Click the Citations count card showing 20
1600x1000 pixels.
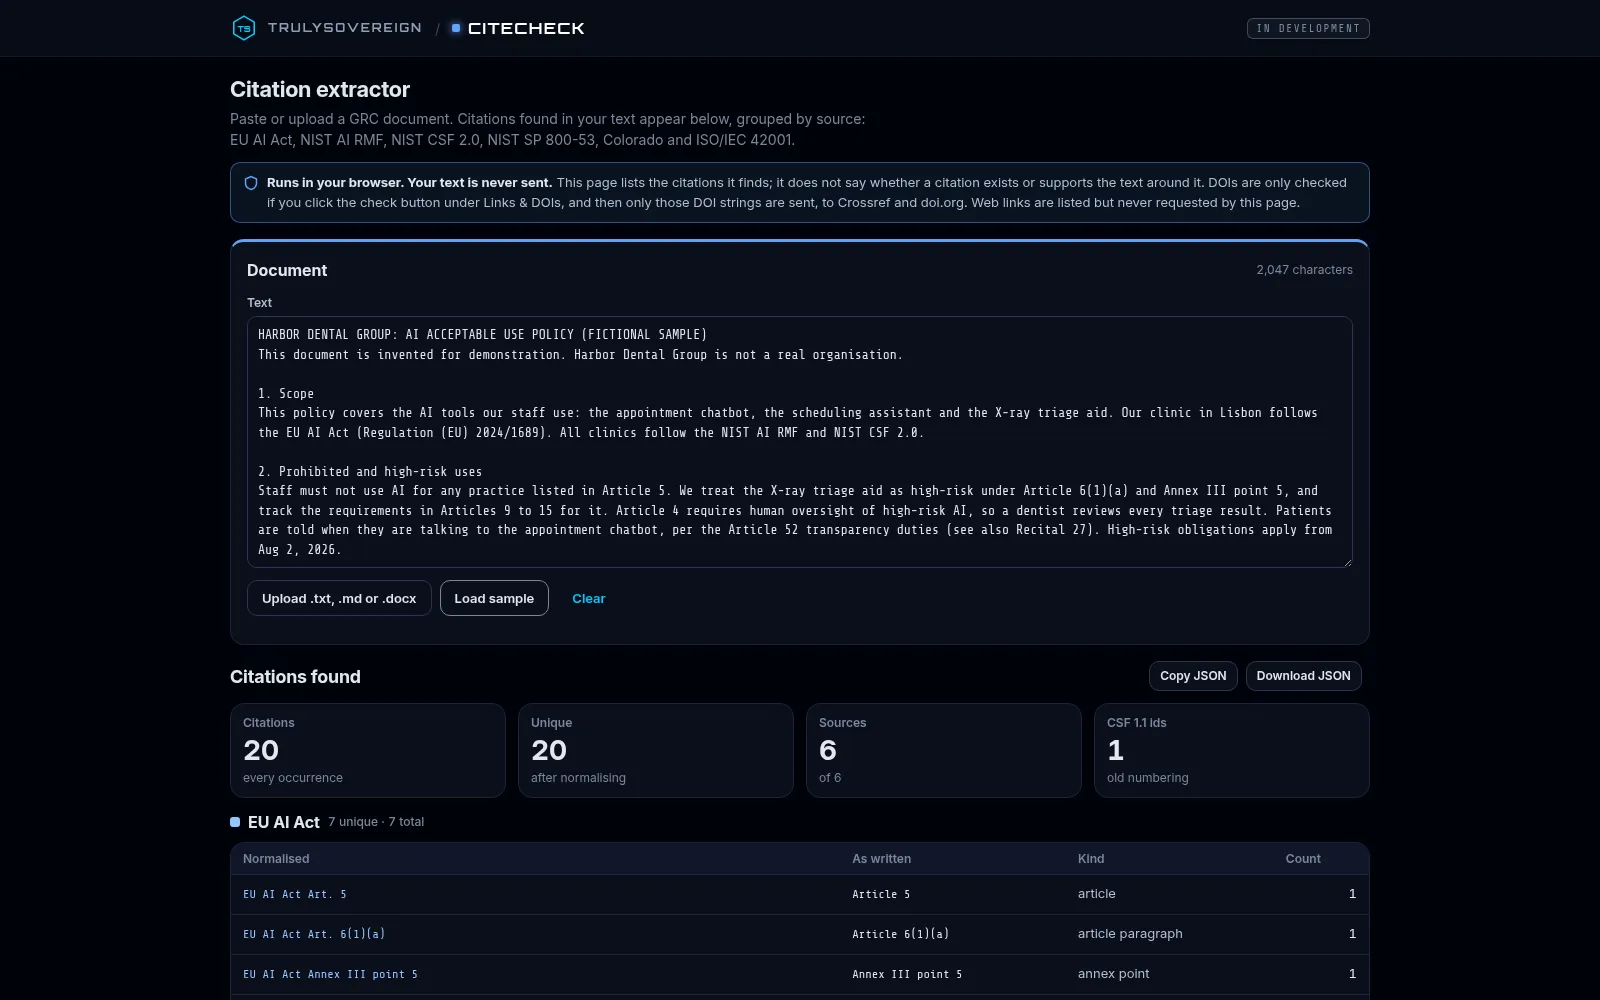click(x=368, y=750)
